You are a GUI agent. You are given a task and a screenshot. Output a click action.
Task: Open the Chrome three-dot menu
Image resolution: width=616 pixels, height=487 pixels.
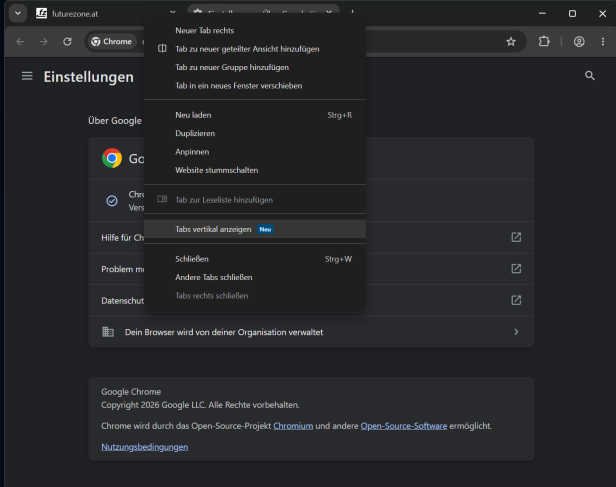[603, 42]
